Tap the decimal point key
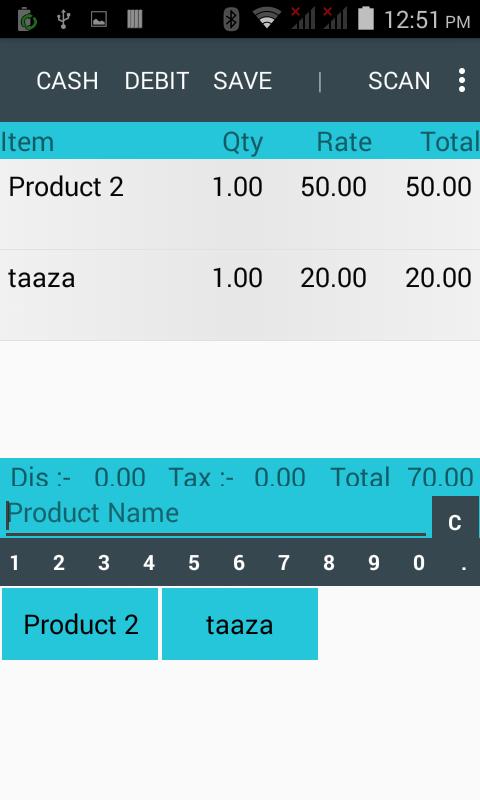Screen dimensions: 480x800 pyautogui.click(x=463, y=563)
